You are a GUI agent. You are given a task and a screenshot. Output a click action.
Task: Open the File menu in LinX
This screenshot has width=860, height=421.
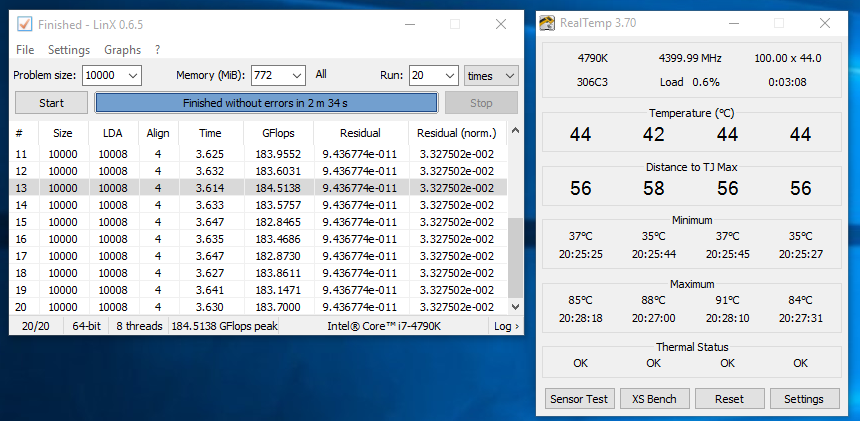(x=25, y=49)
